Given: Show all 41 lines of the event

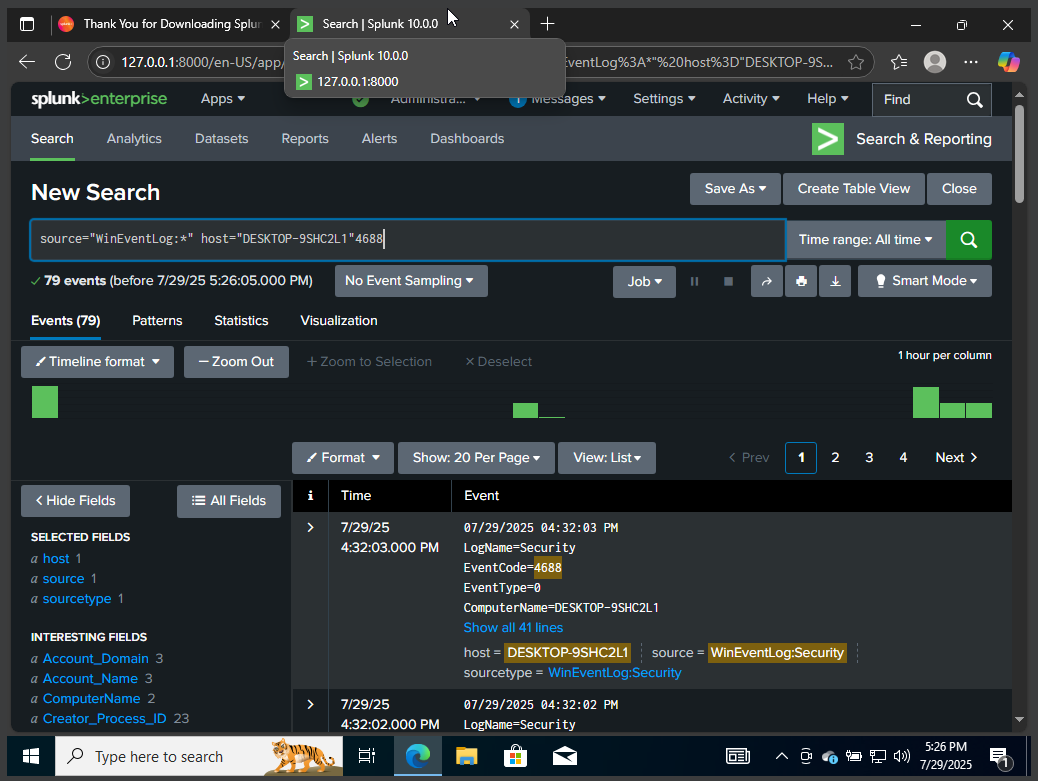Looking at the screenshot, I should pos(513,627).
